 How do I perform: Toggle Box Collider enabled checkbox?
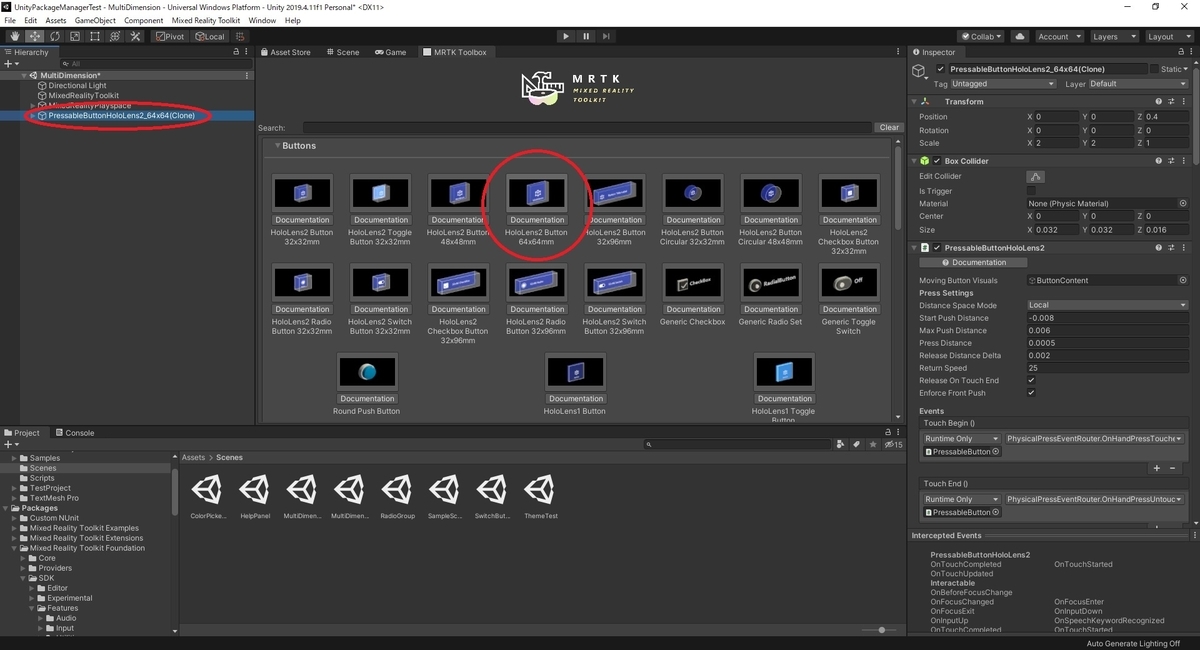point(938,160)
